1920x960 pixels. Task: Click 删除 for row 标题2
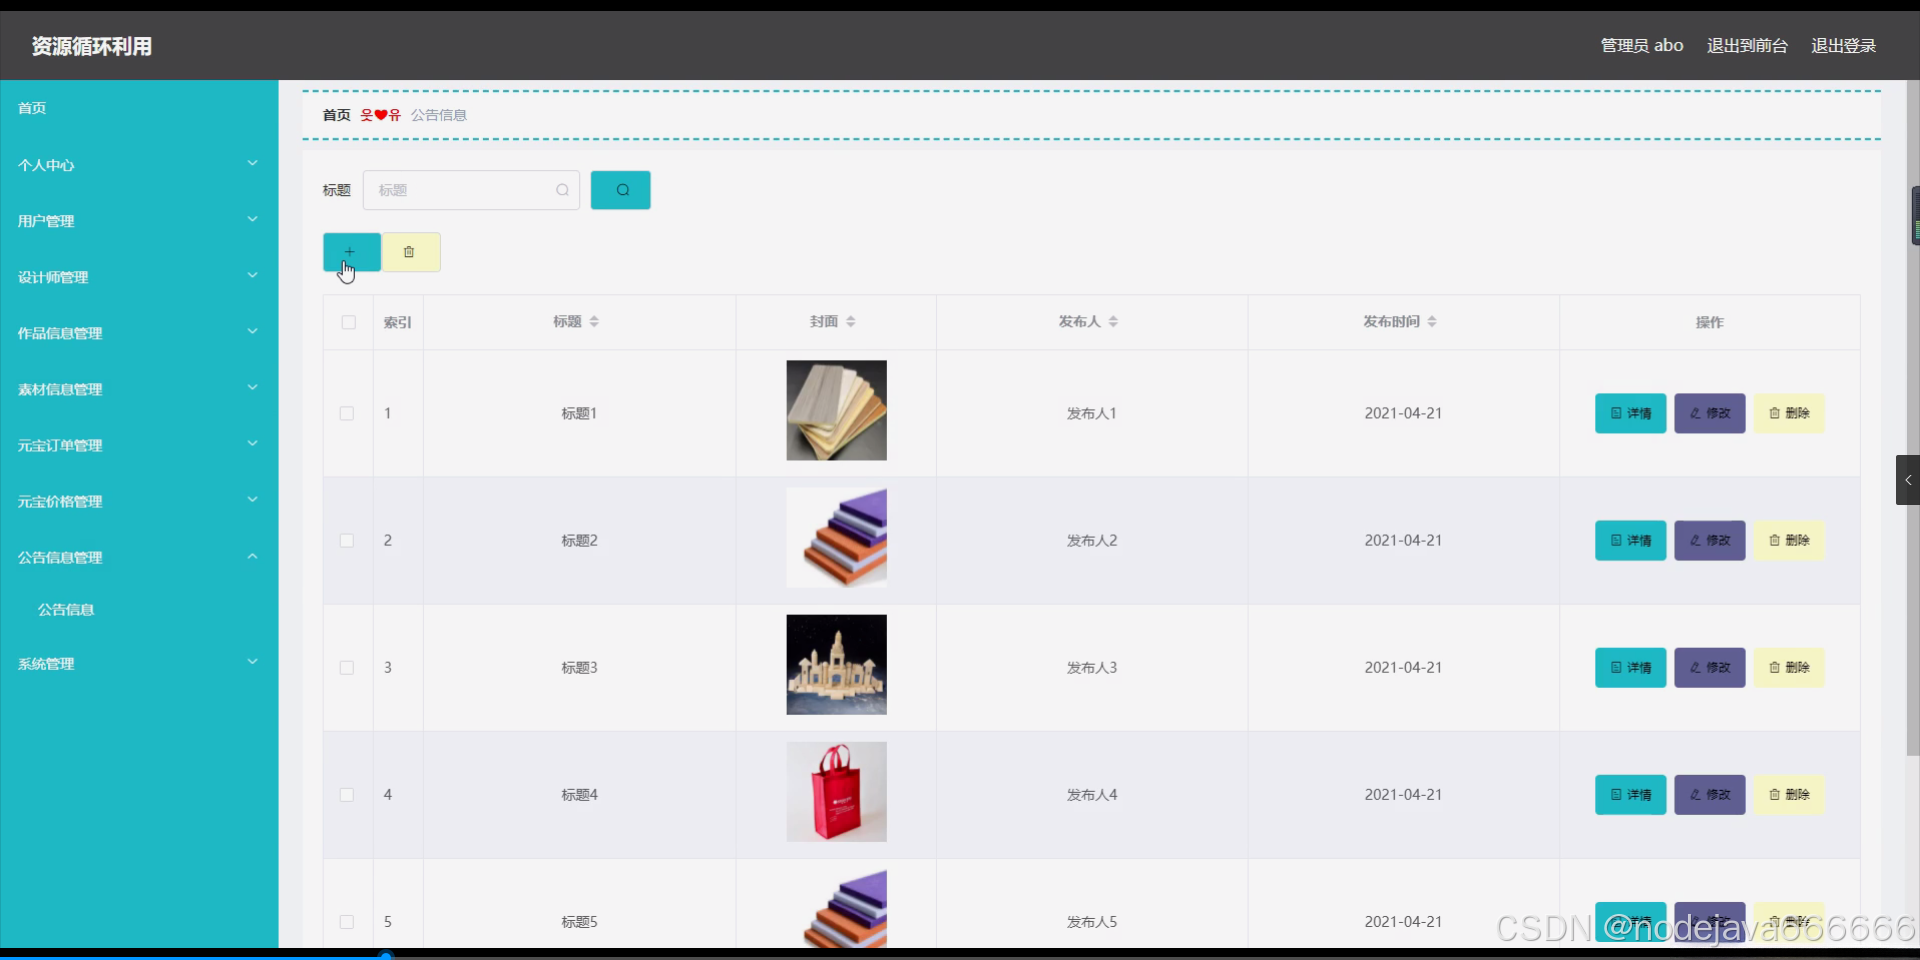pyautogui.click(x=1789, y=540)
